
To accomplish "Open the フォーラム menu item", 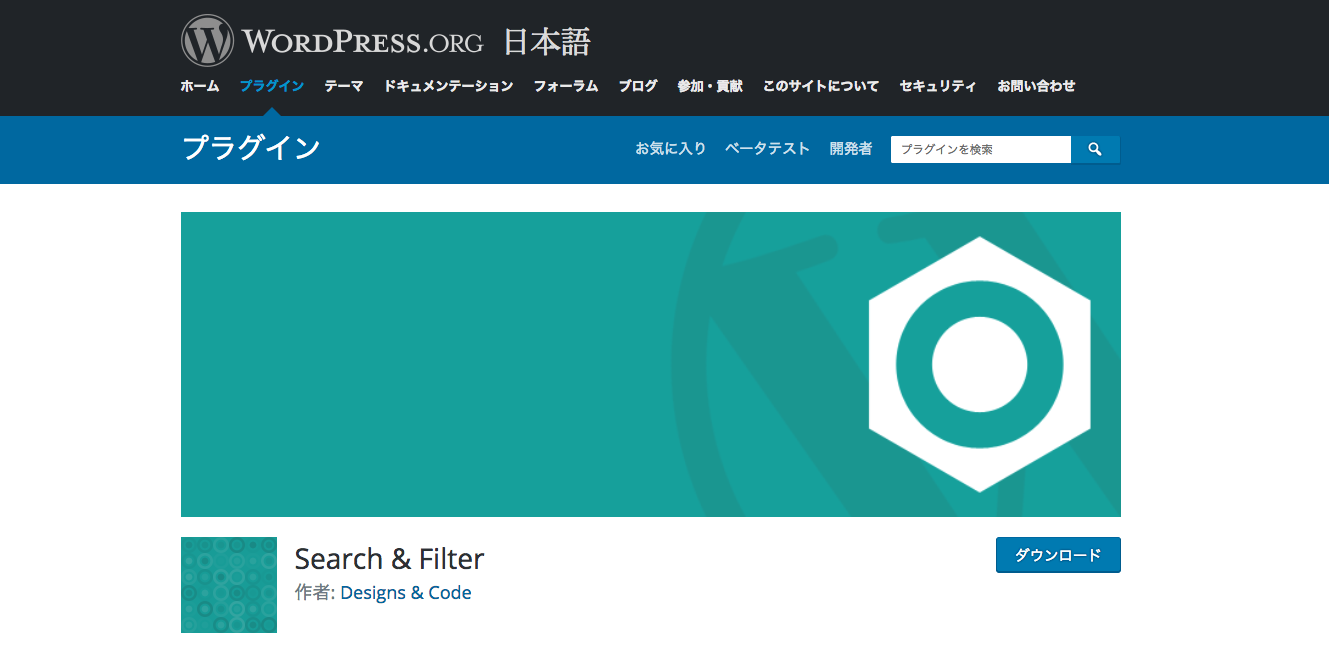I will [x=566, y=86].
